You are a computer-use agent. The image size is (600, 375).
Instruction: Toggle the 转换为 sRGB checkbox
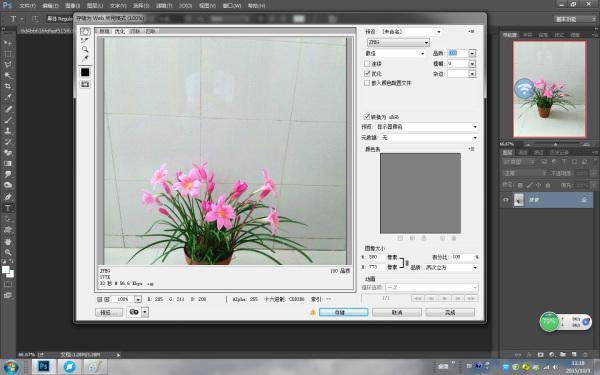point(367,116)
